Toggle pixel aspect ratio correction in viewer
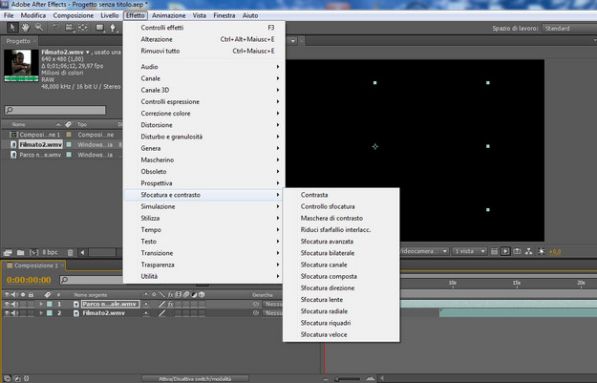The image size is (597, 383). [494, 252]
